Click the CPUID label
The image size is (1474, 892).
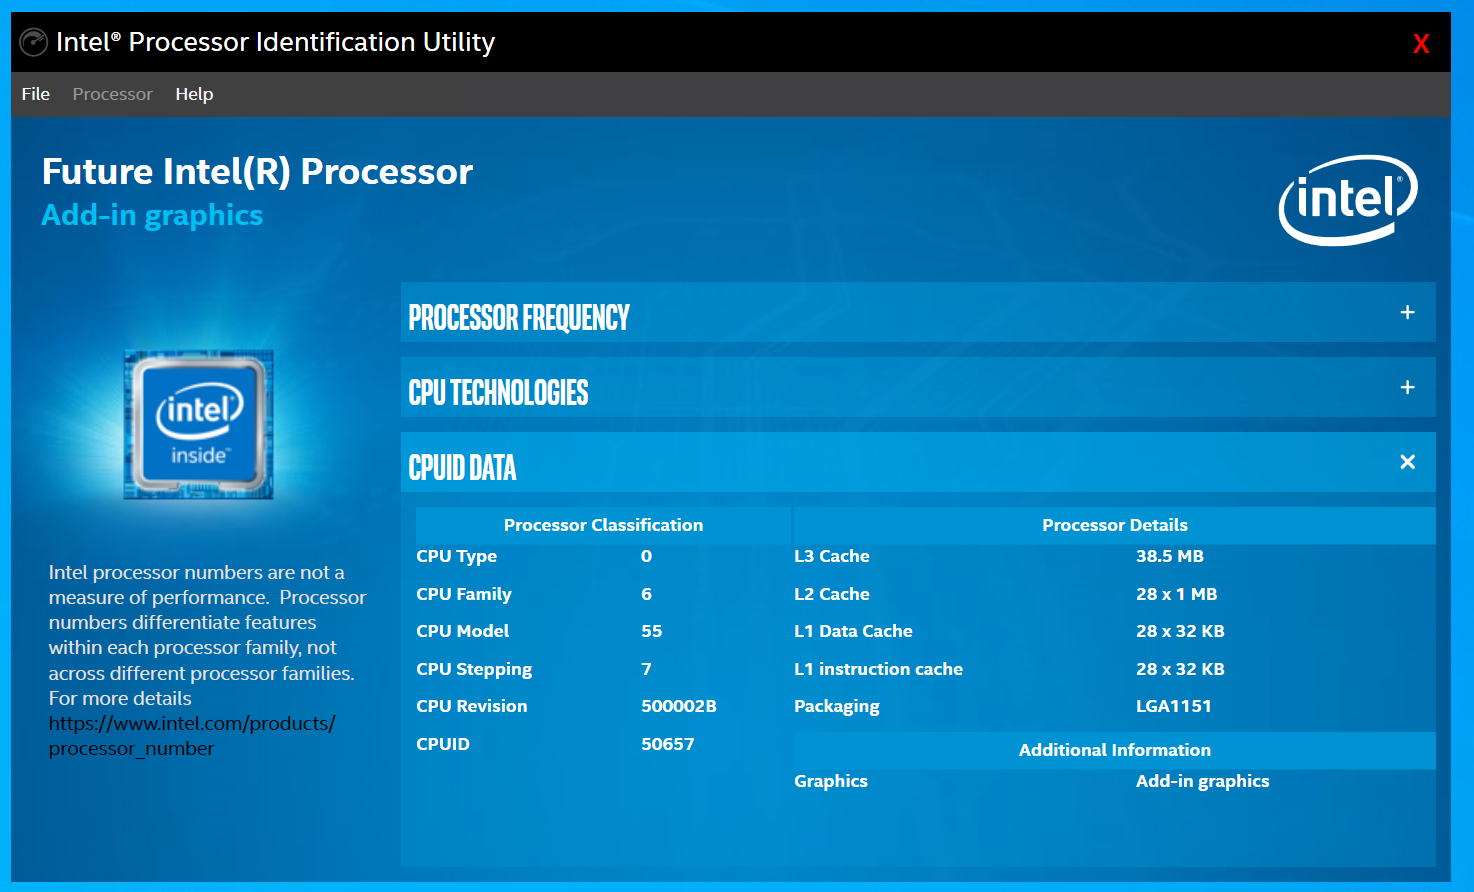click(x=443, y=744)
